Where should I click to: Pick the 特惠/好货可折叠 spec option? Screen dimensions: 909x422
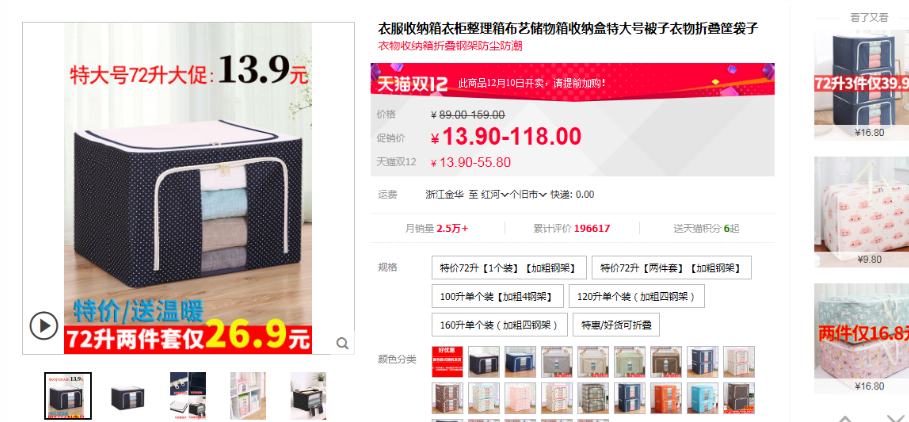(616, 325)
